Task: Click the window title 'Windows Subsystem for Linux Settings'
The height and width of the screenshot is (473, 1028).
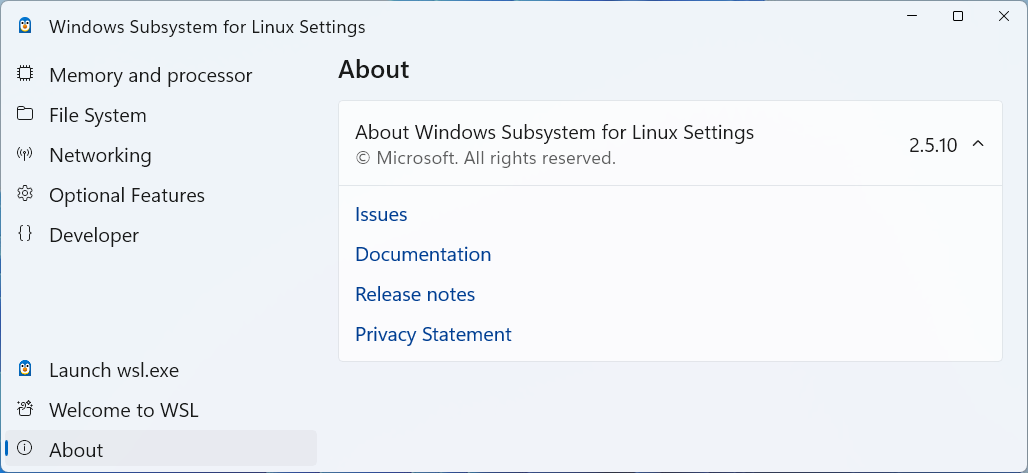Action: [x=207, y=27]
